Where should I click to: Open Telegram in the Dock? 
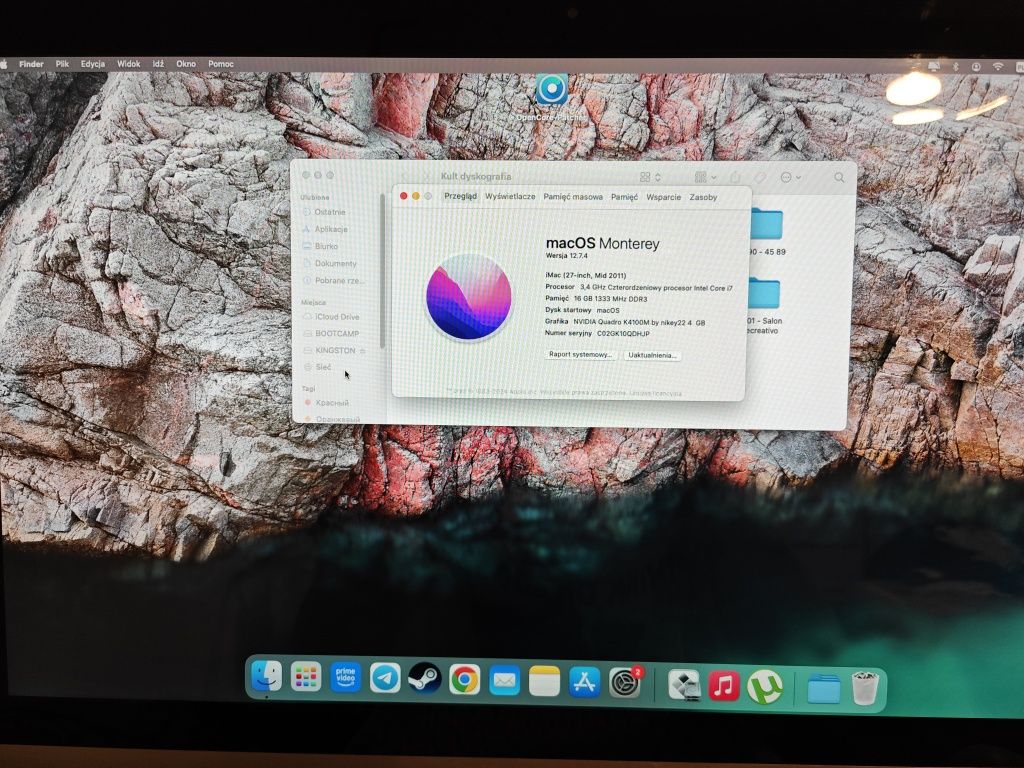tap(385, 679)
